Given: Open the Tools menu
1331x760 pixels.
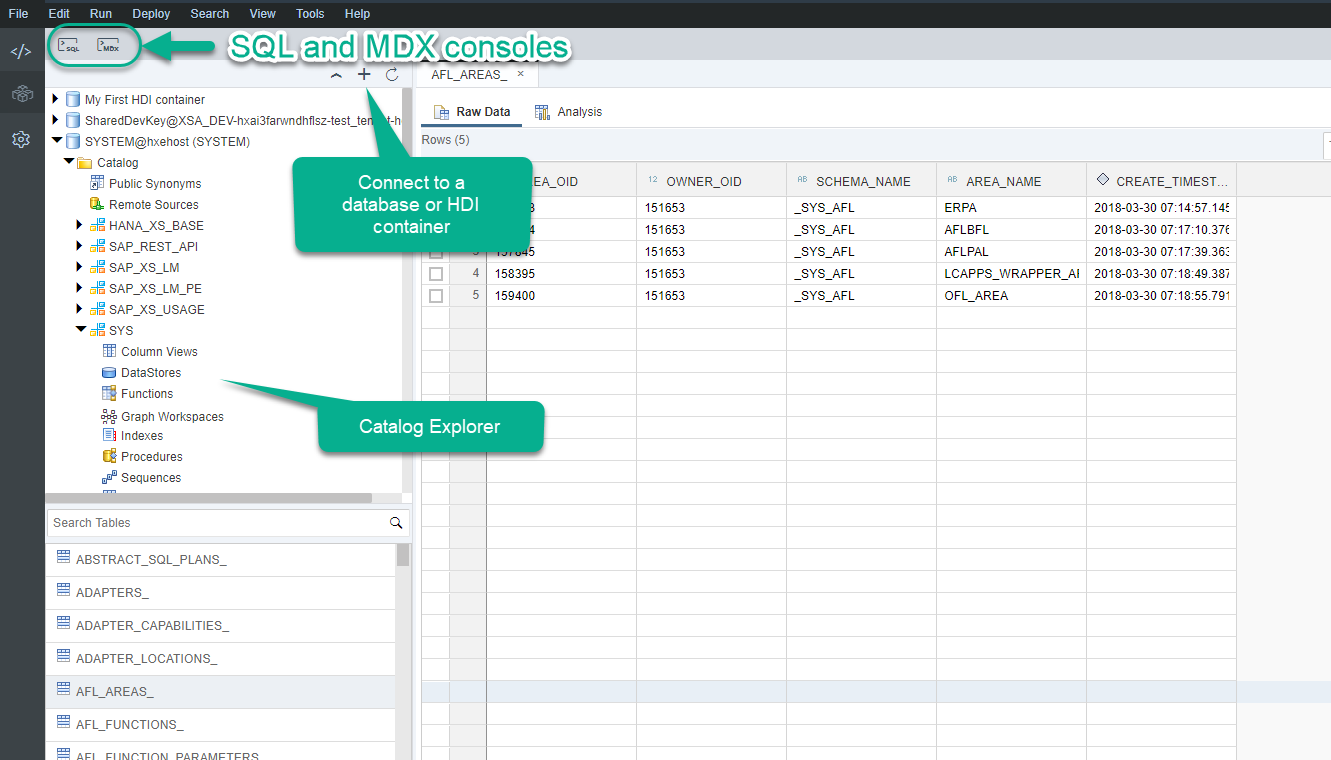Looking at the screenshot, I should (x=310, y=14).
